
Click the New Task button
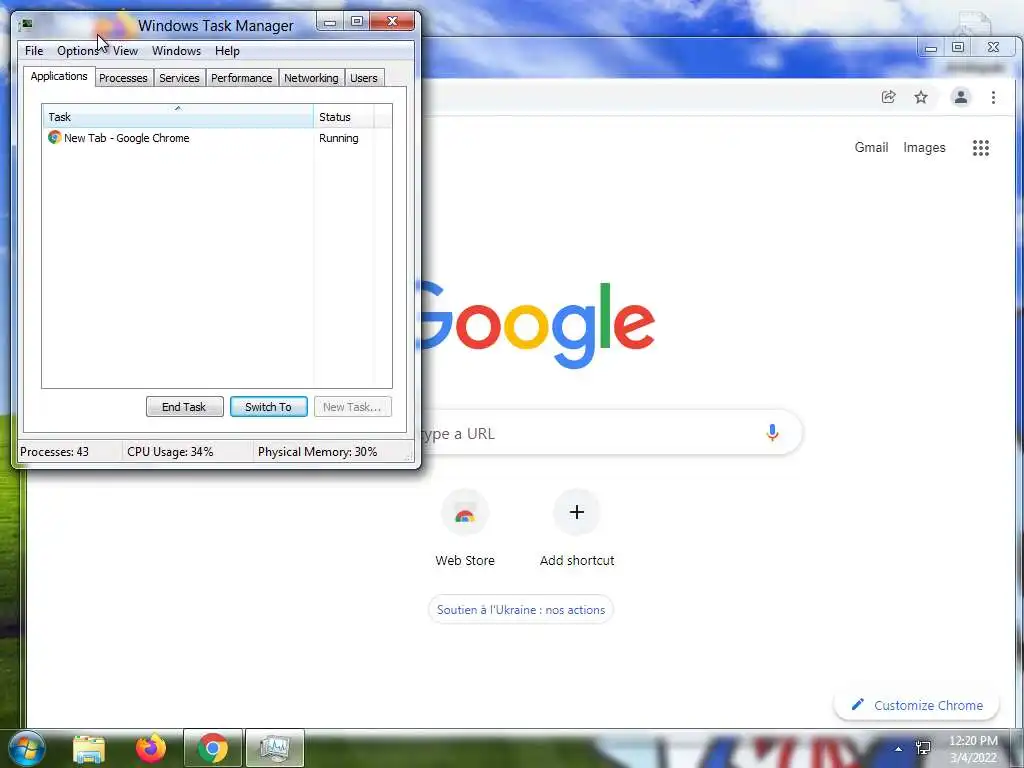(x=352, y=407)
